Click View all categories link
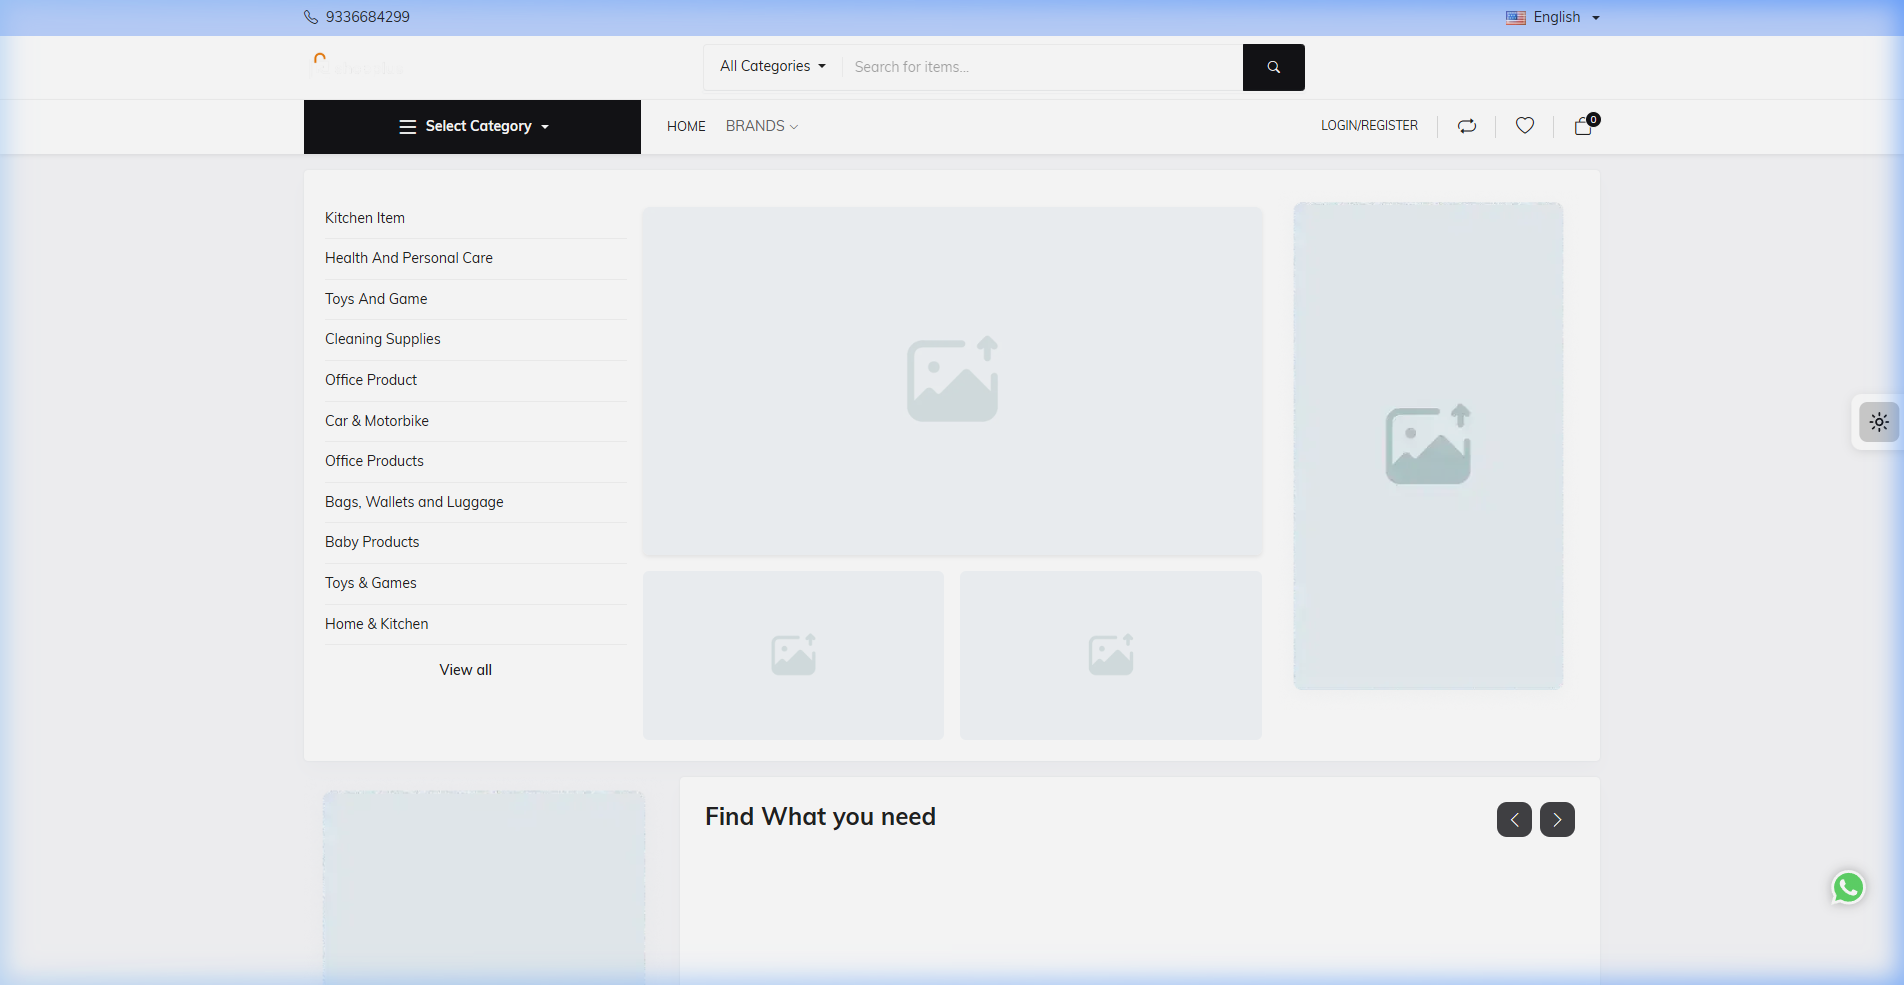The width and height of the screenshot is (1904, 985). pos(465,670)
